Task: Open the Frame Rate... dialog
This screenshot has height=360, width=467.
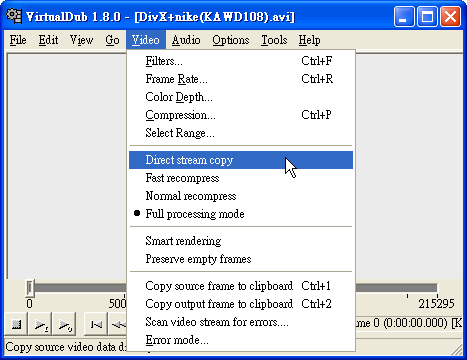Action: (241, 79)
